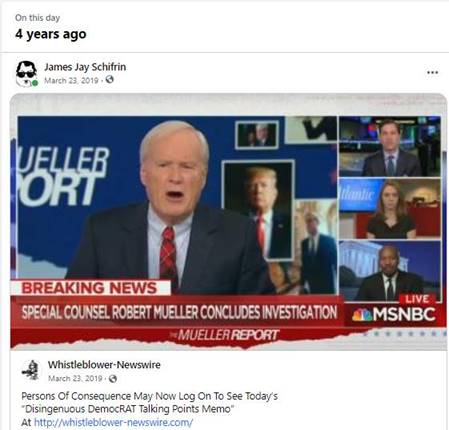Click the globe icon beside Whistleblower-Newswire's date
This screenshot has height=430, width=449.
click(x=113, y=379)
